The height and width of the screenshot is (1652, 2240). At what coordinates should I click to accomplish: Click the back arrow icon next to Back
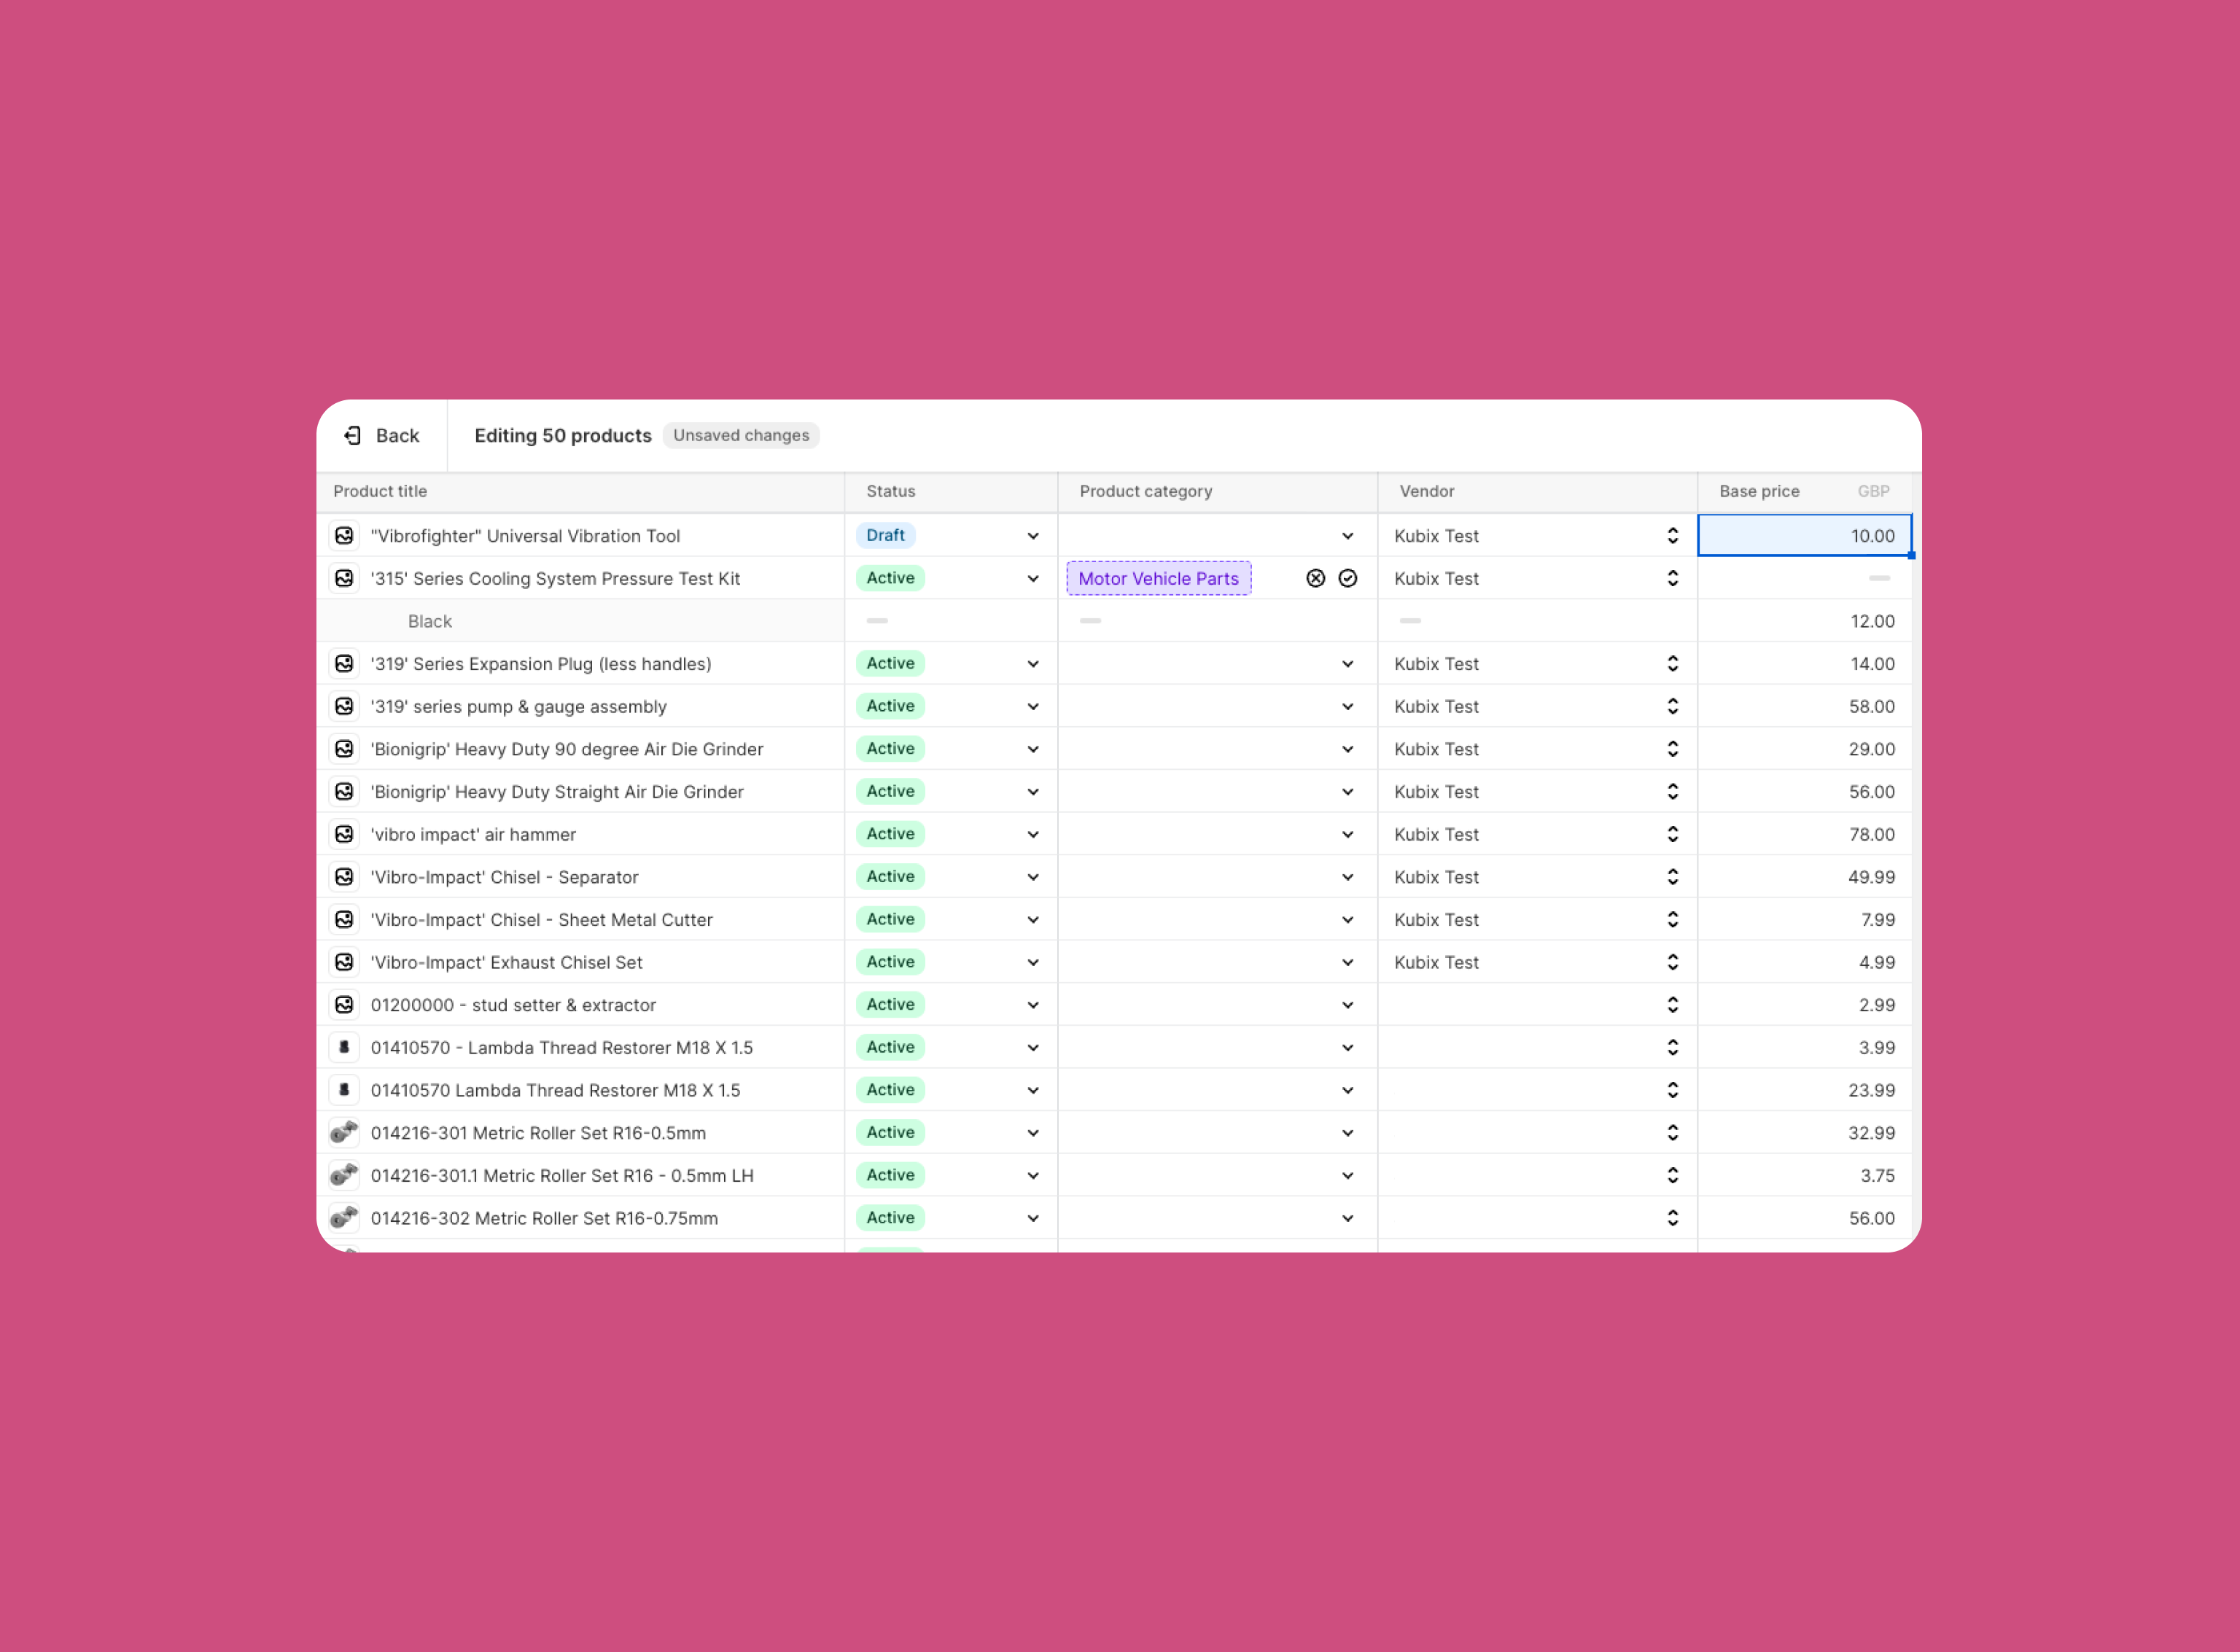pyautogui.click(x=354, y=435)
